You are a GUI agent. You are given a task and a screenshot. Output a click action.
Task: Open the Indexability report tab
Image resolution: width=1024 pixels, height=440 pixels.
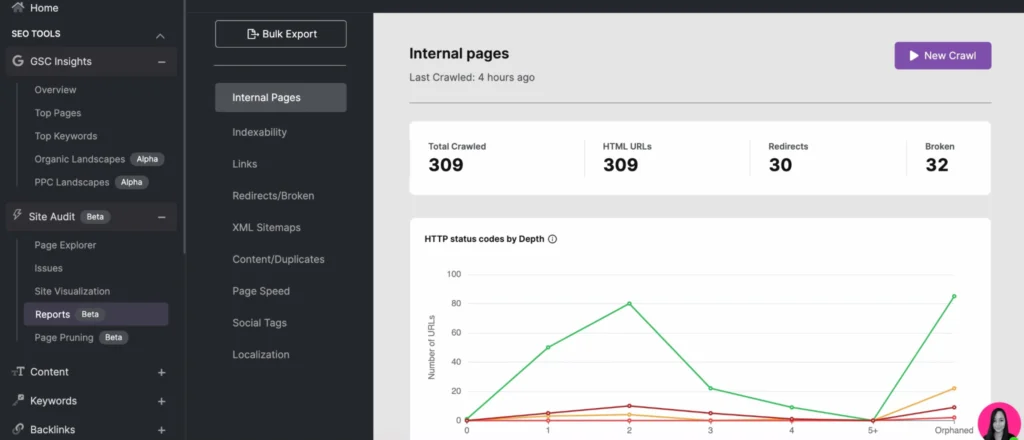point(259,132)
